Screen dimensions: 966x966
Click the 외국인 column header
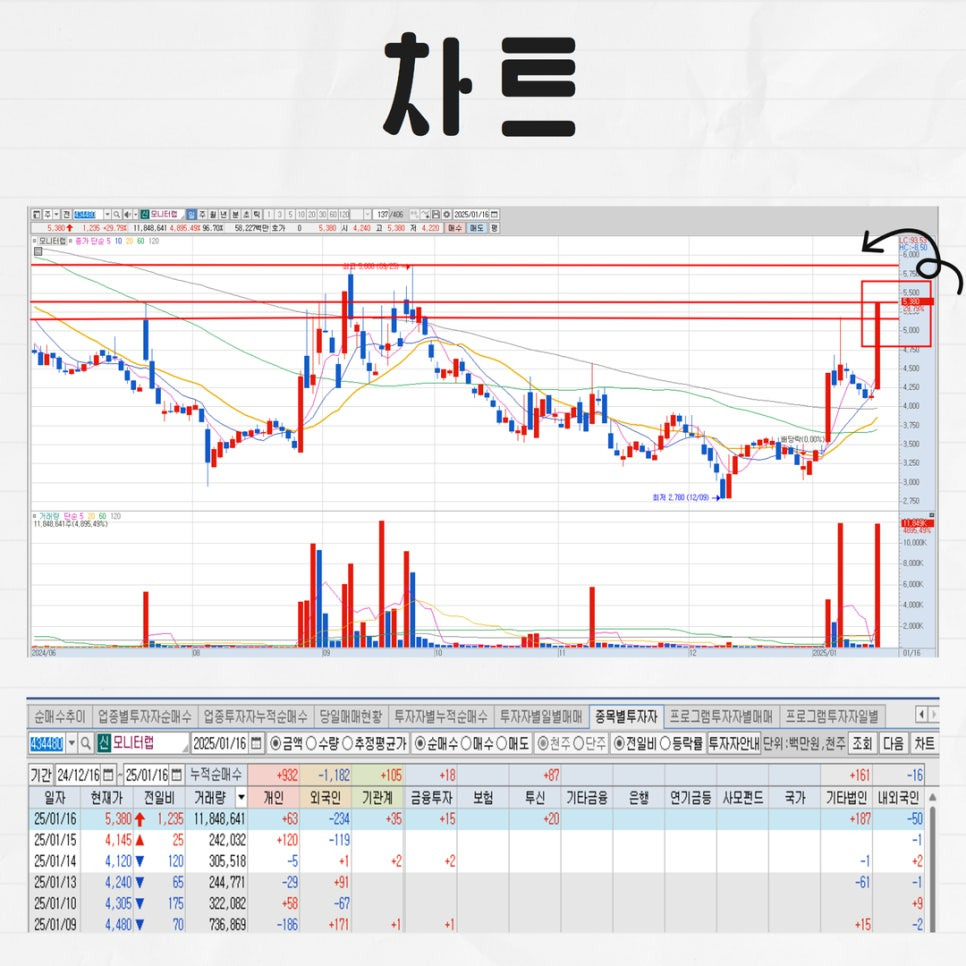(325, 797)
